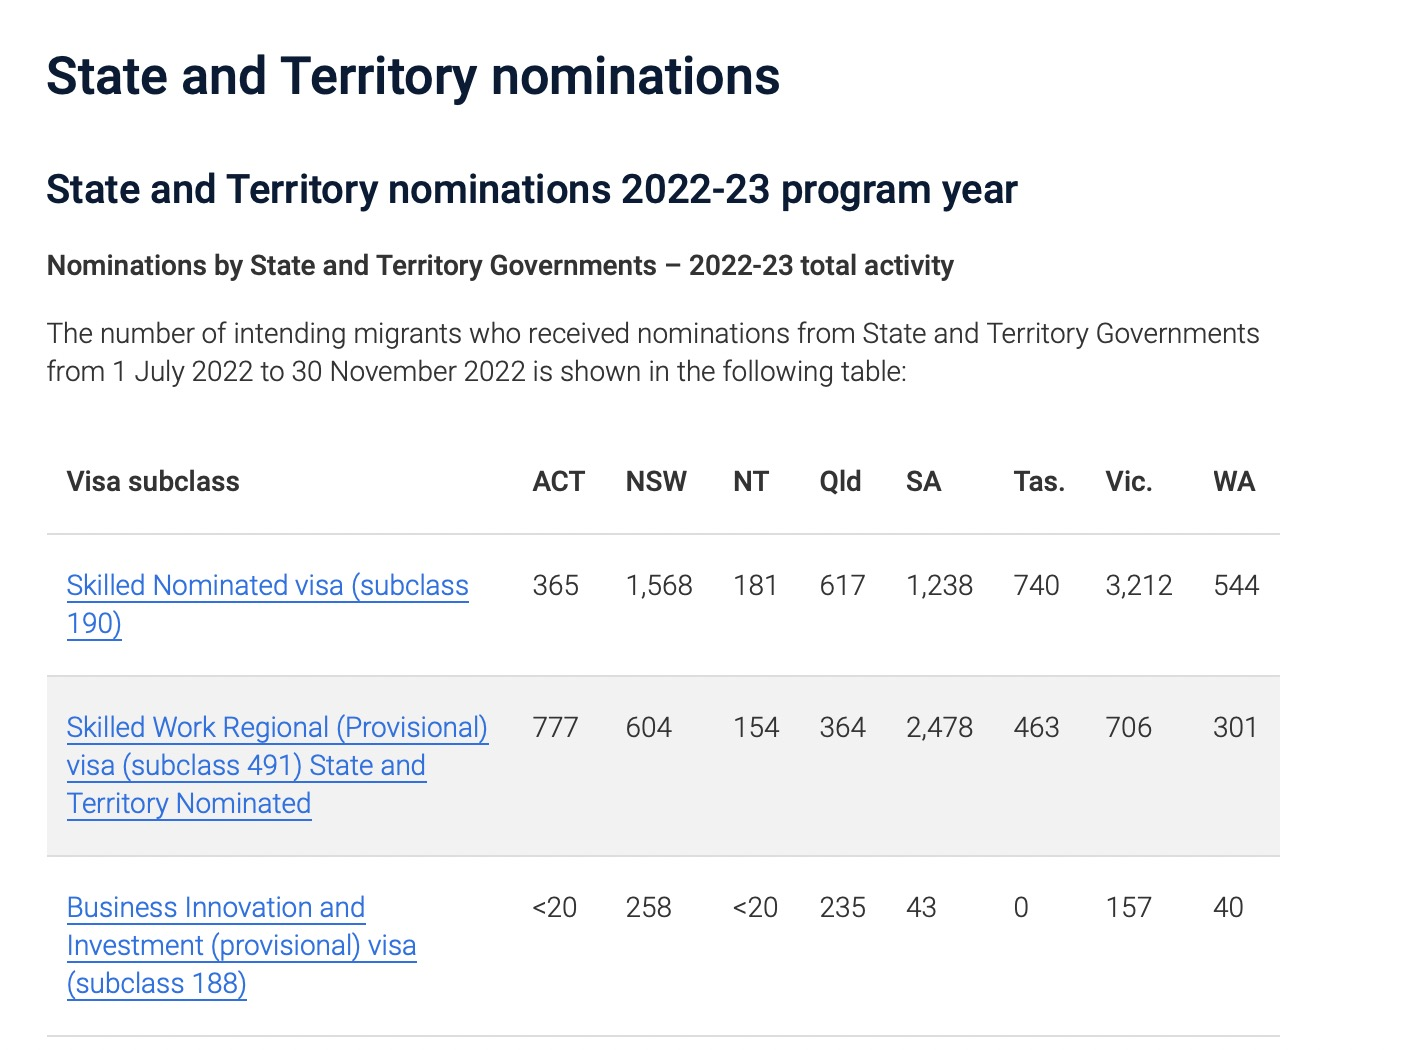Click the SA value 2,478 for subclass 491
The width and height of the screenshot is (1414, 1050).
pyautogui.click(x=939, y=728)
